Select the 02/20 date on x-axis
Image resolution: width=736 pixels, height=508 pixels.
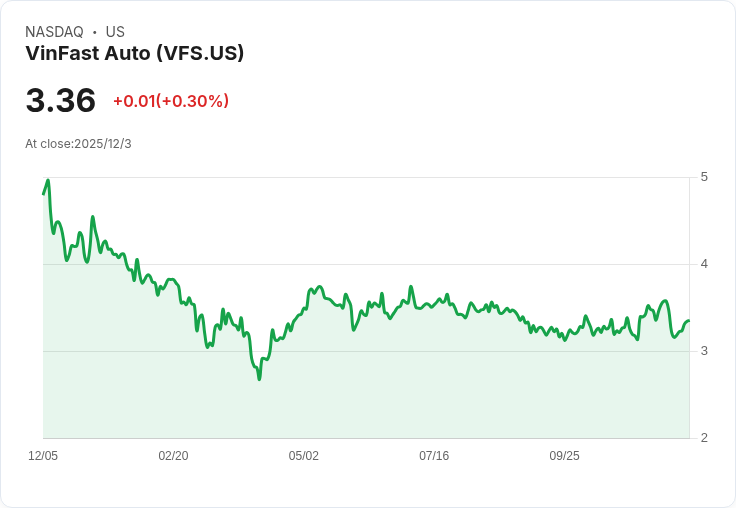(x=173, y=456)
